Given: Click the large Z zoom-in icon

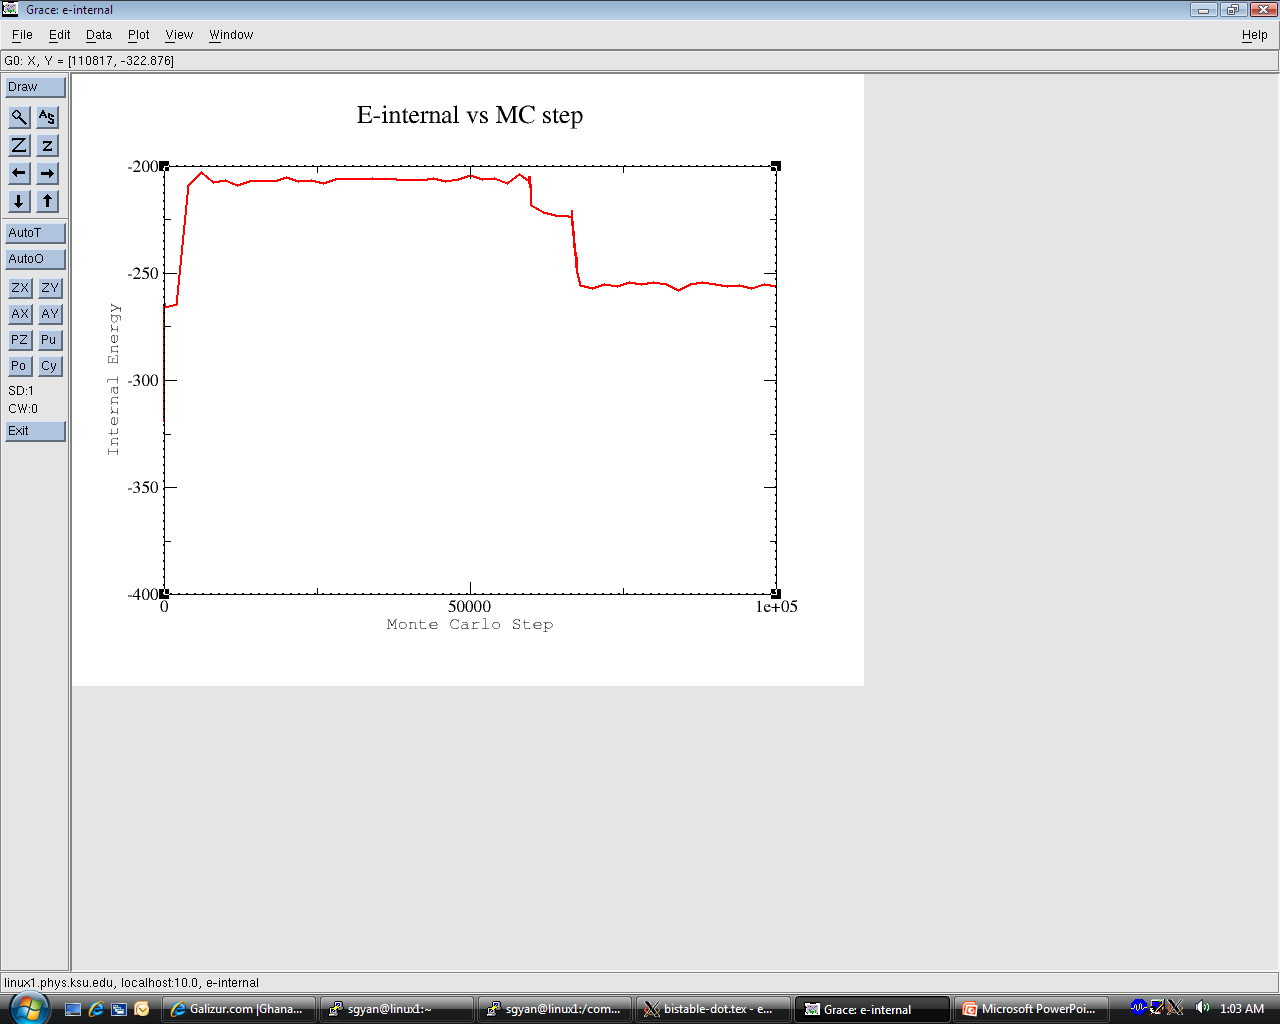Looking at the screenshot, I should [x=19, y=145].
